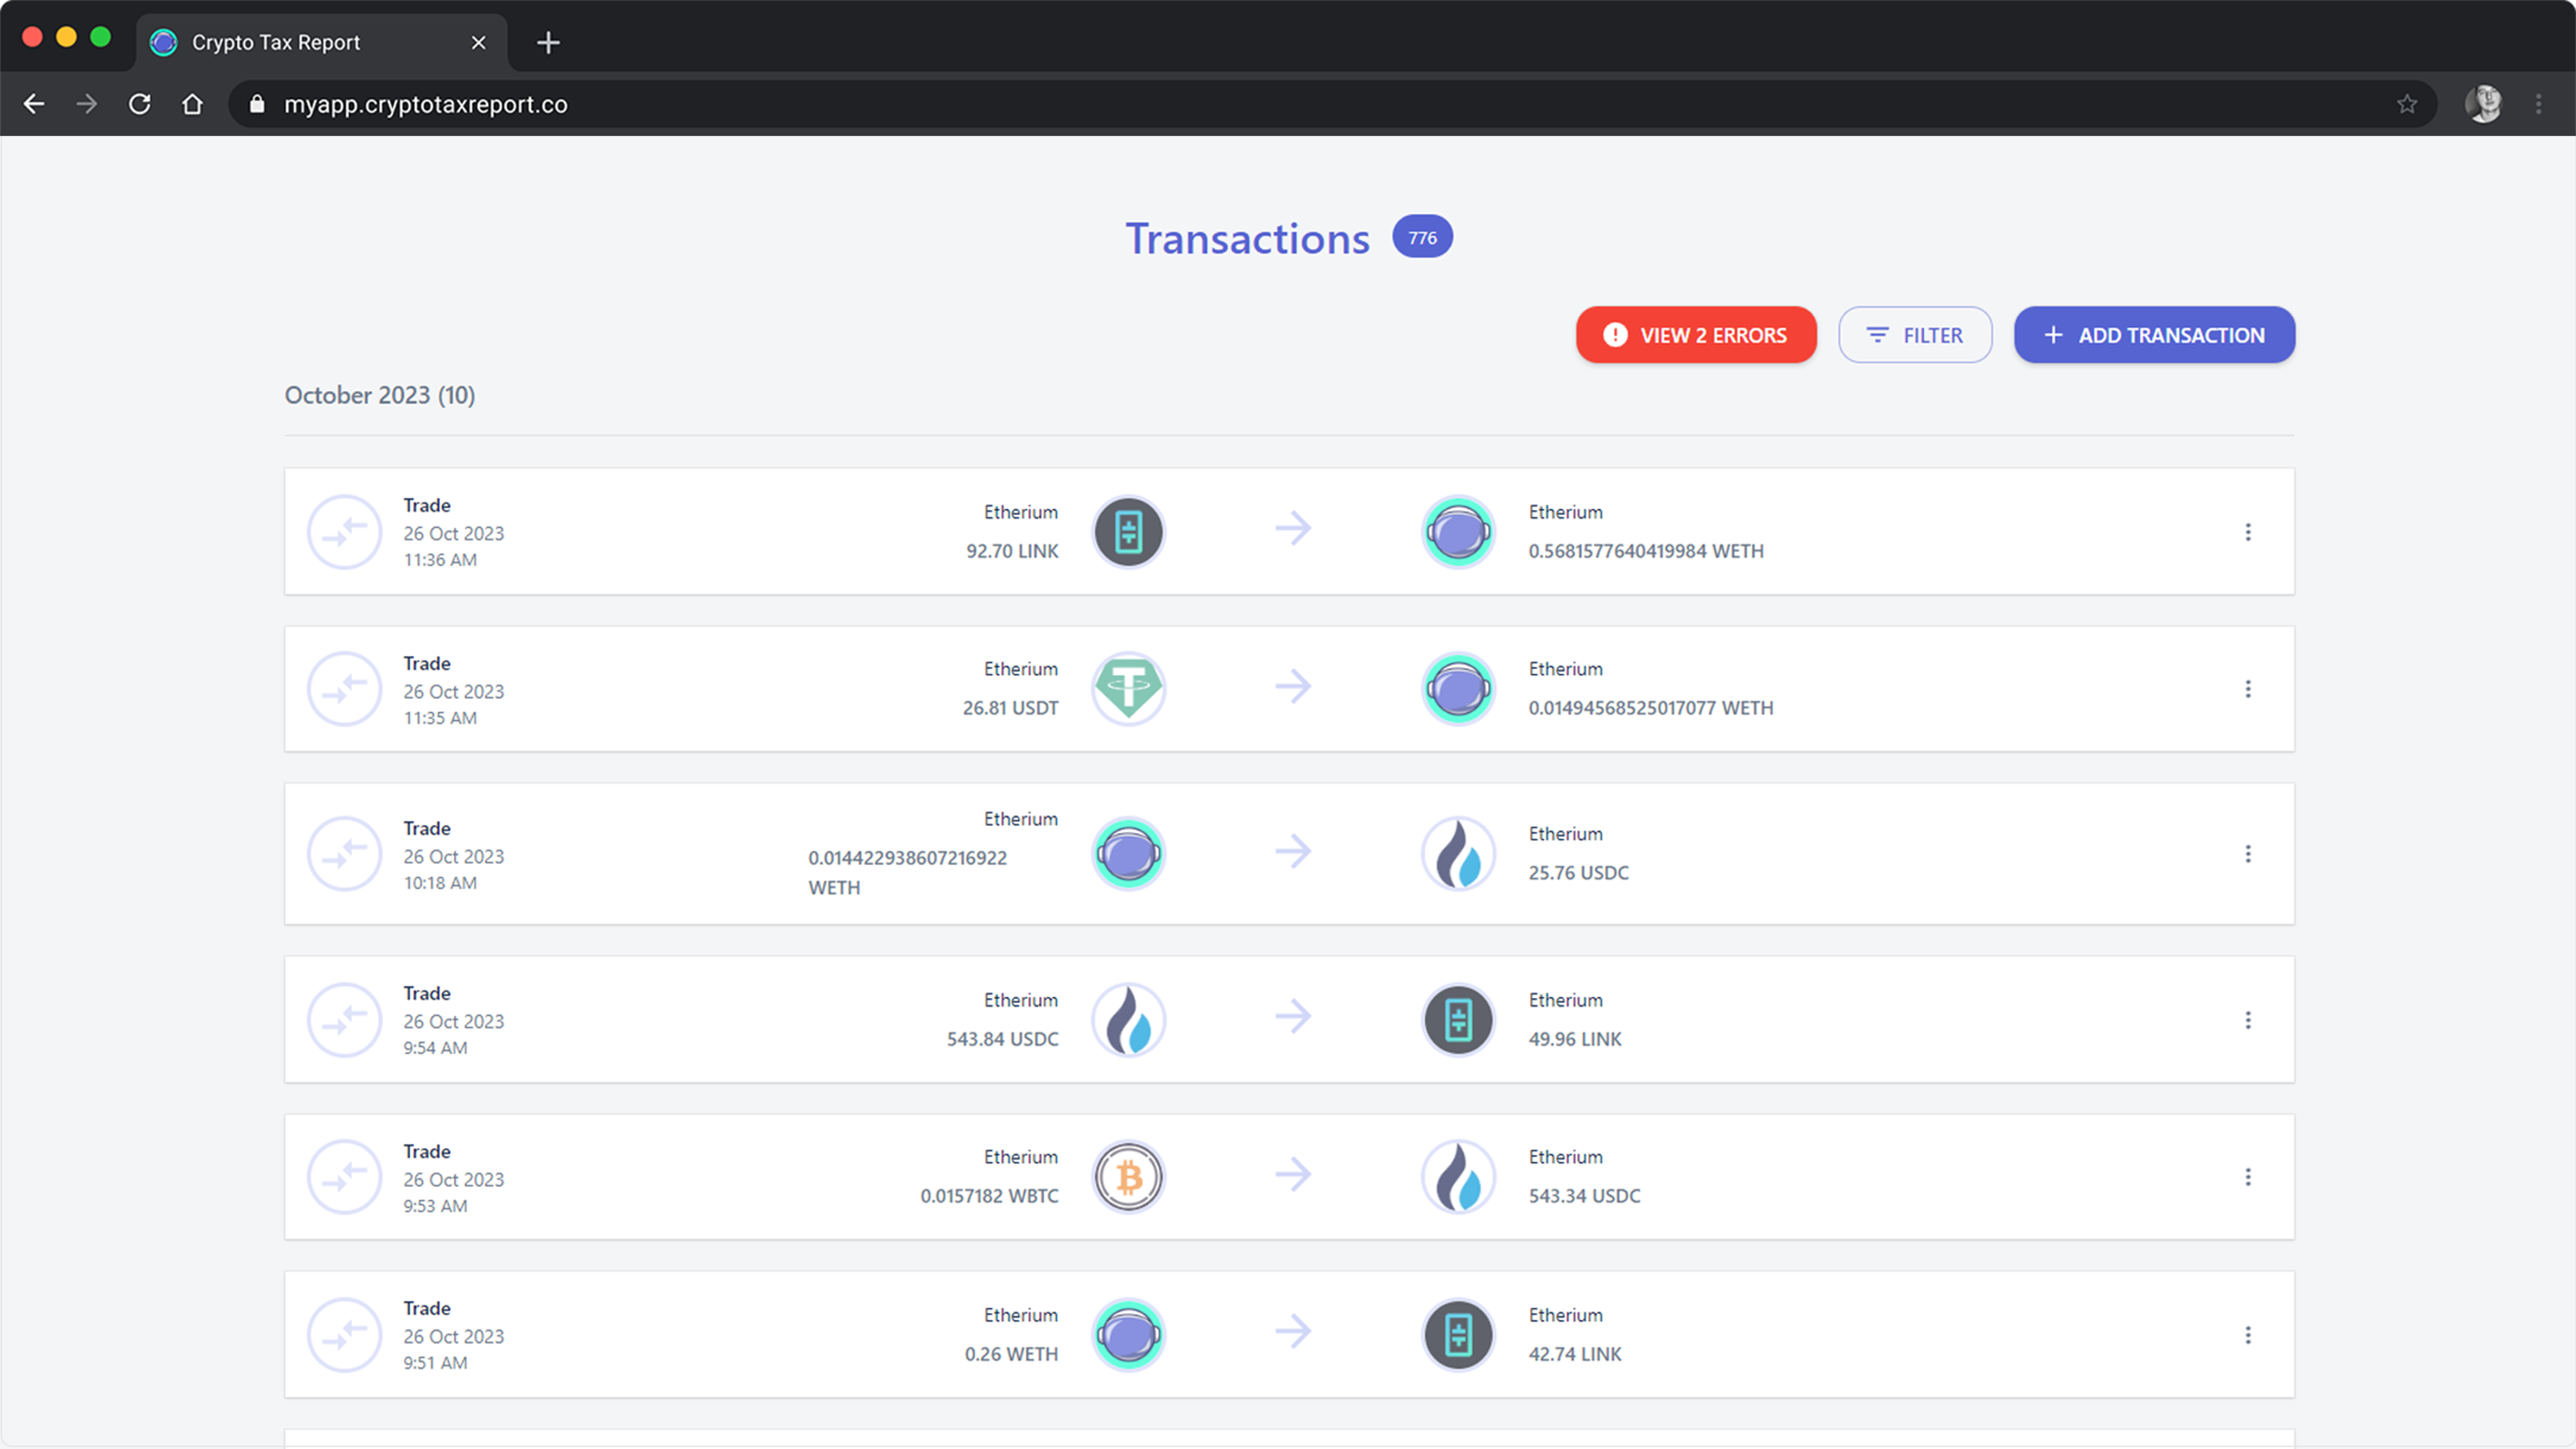Open options menu for 25.76 USDC trade
The height and width of the screenshot is (1449, 2576).
[2248, 854]
